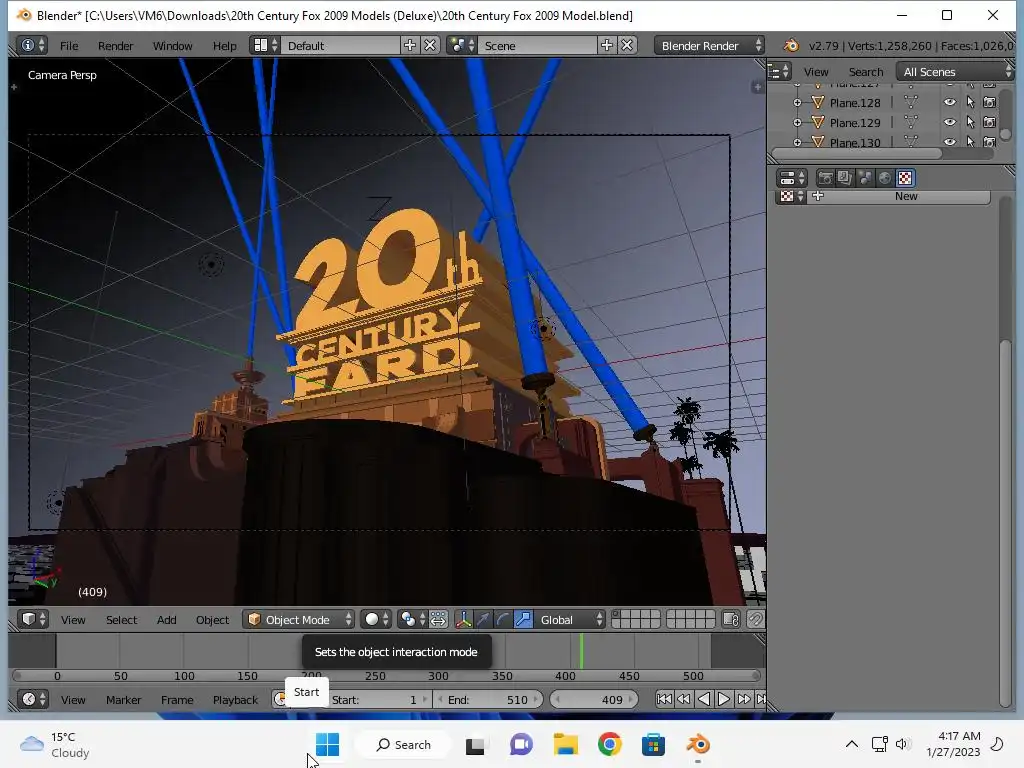Toggle manipulate center points option

coord(439,619)
